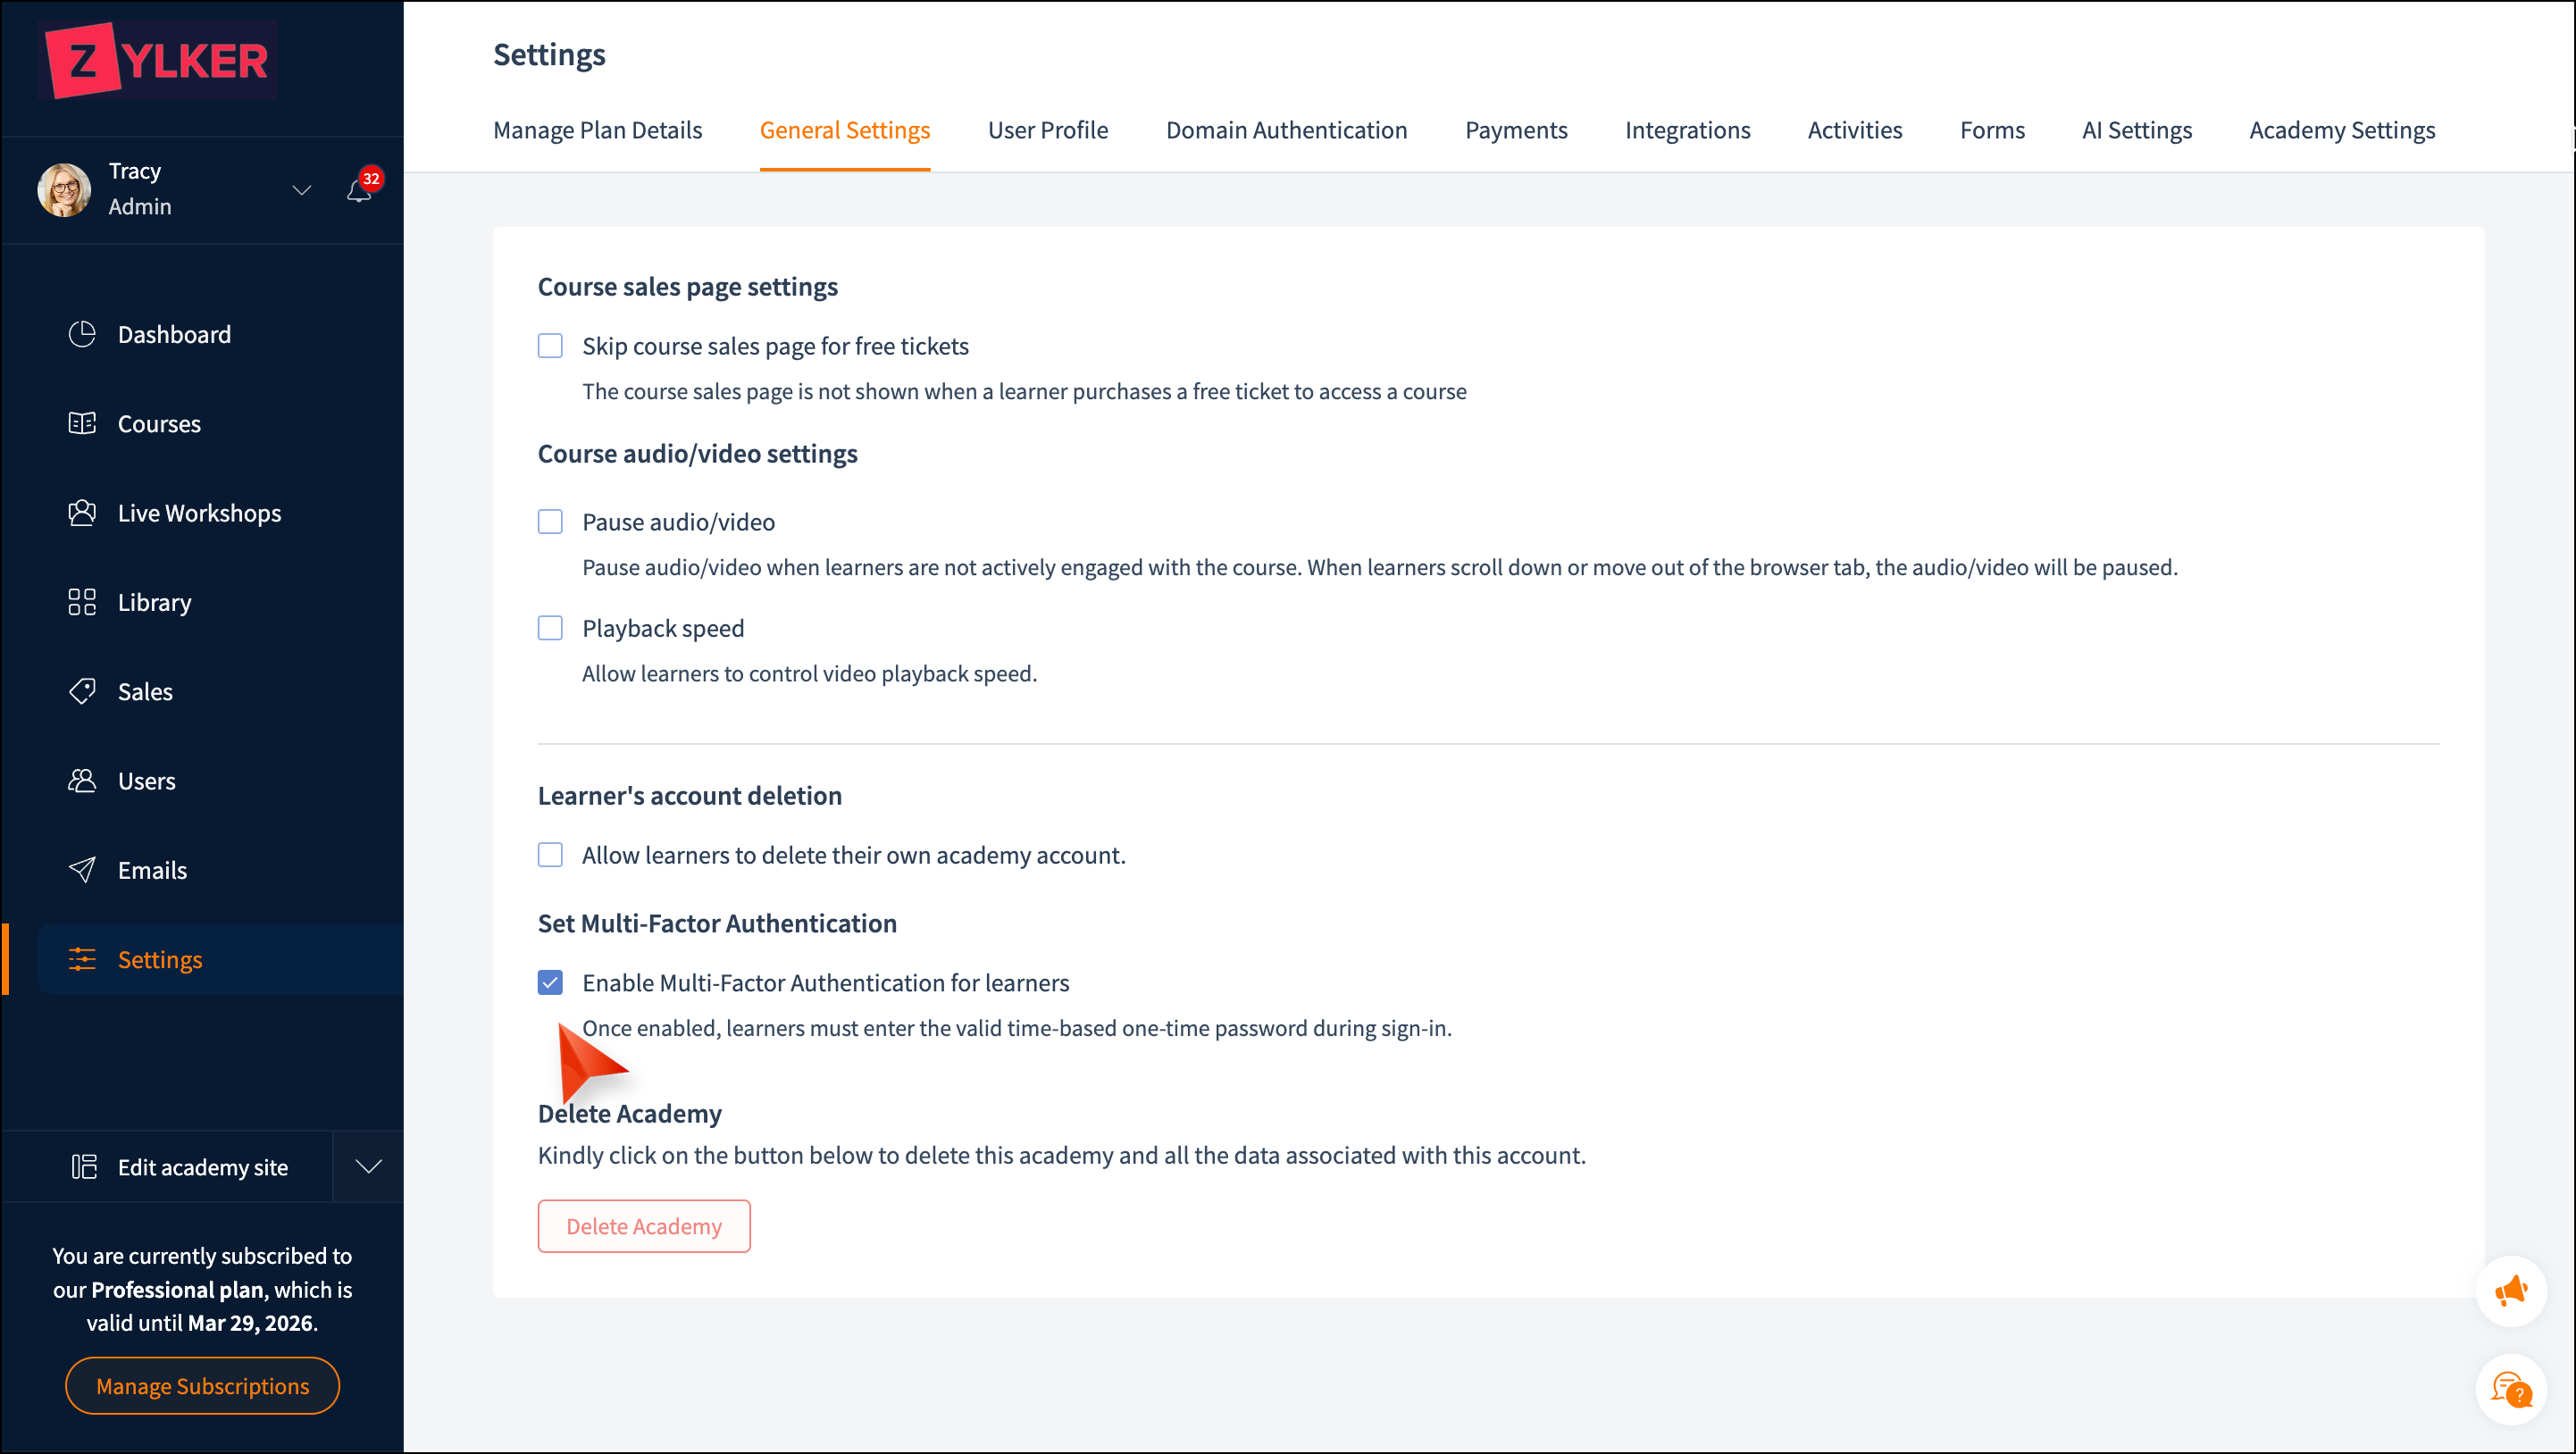This screenshot has height=1454, width=2576.
Task: Click the Live Workshops icon
Action: pos(82,513)
